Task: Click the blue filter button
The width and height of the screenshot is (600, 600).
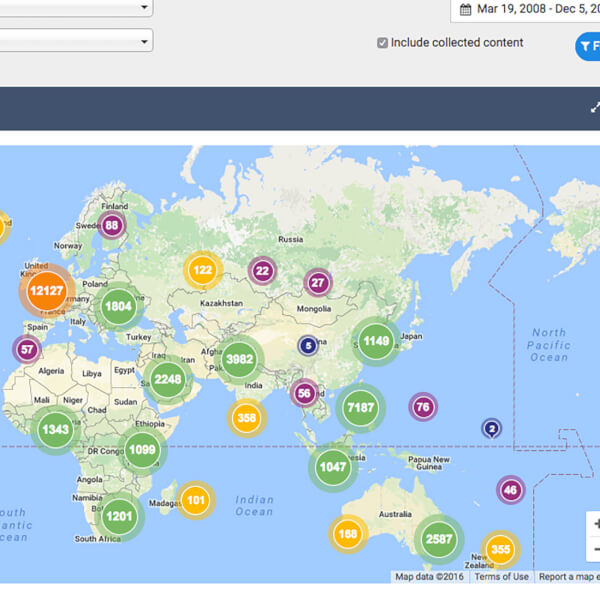Action: (588, 46)
